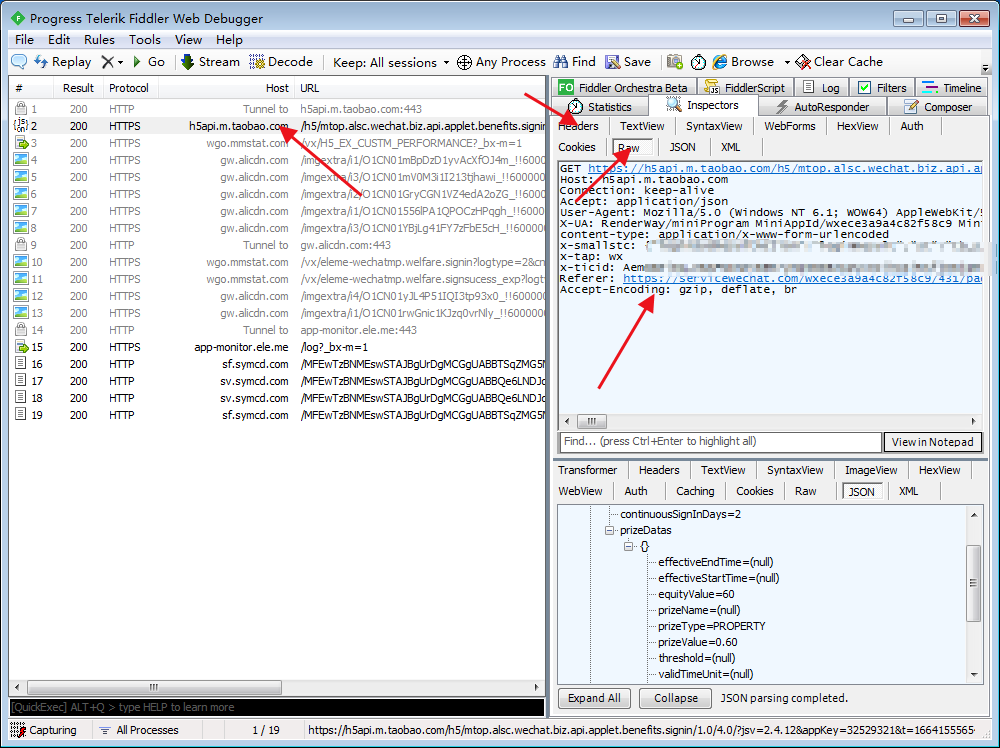
Task: Open the Tools menu
Action: coord(145,40)
